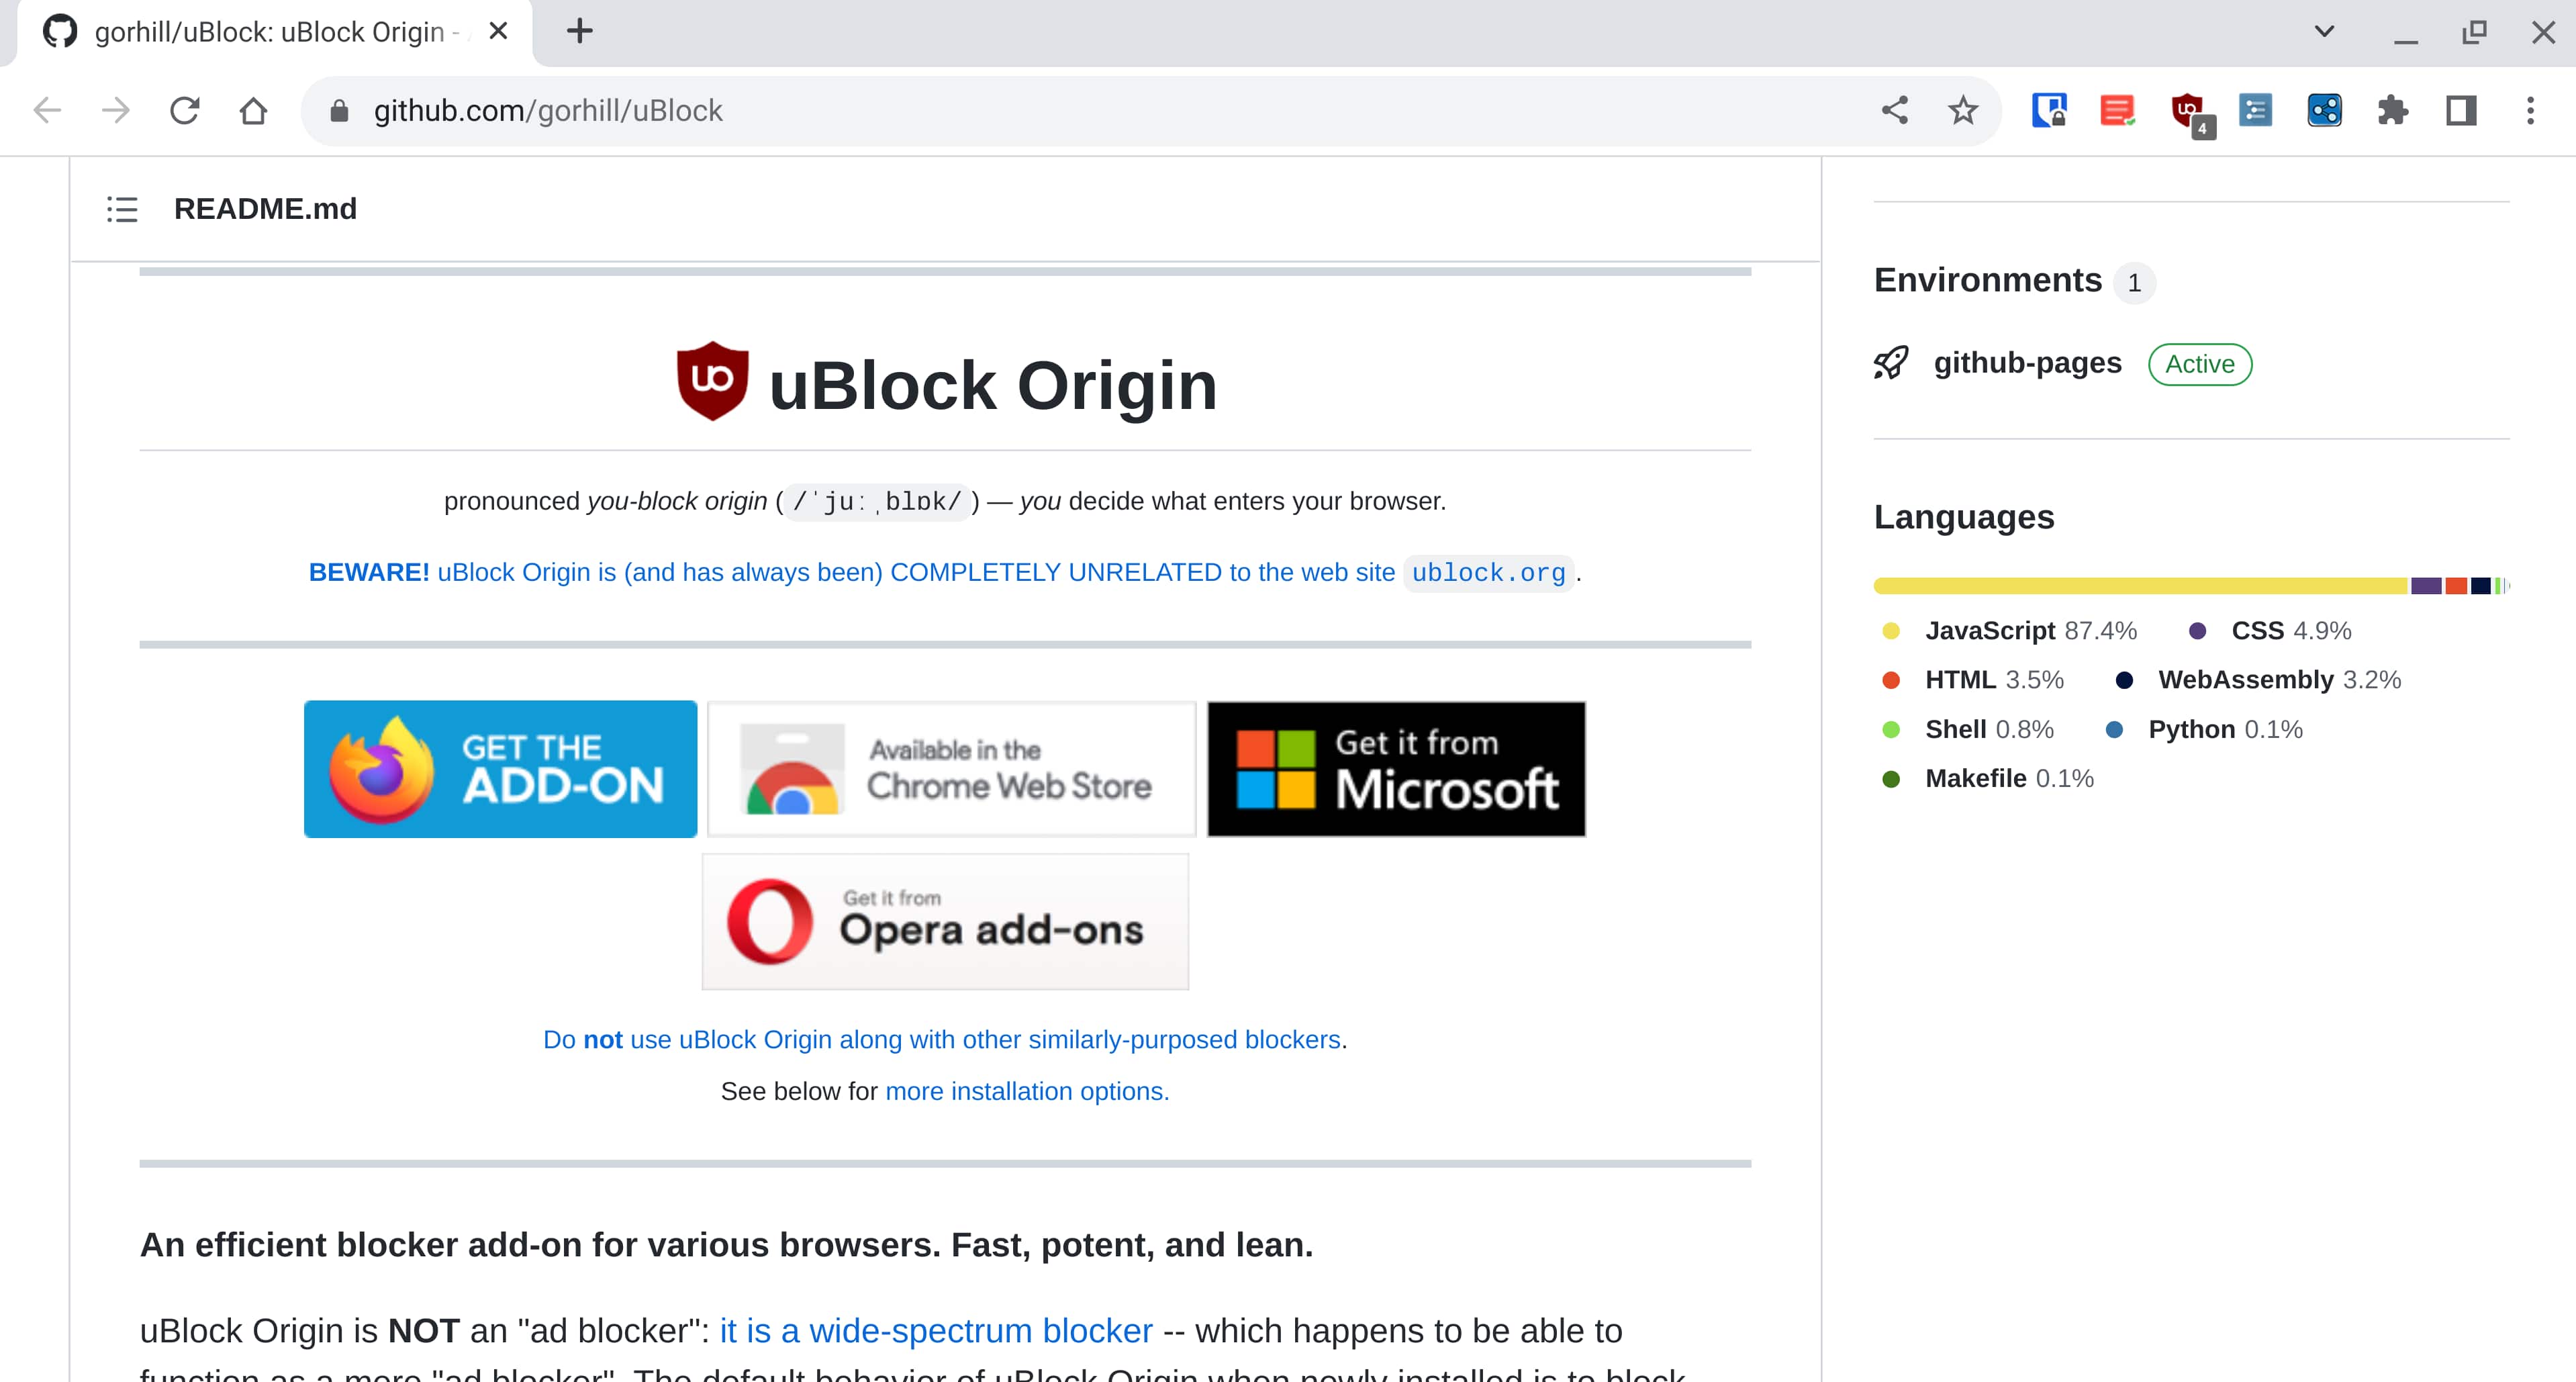Open the Environments section heading
This screenshot has height=1382, width=2576.
pyautogui.click(x=1988, y=281)
